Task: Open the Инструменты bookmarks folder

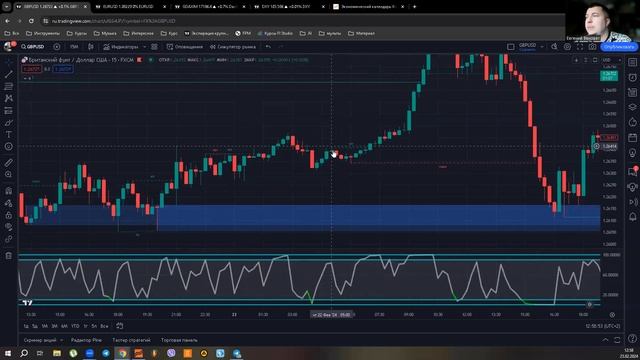Action: coord(43,33)
